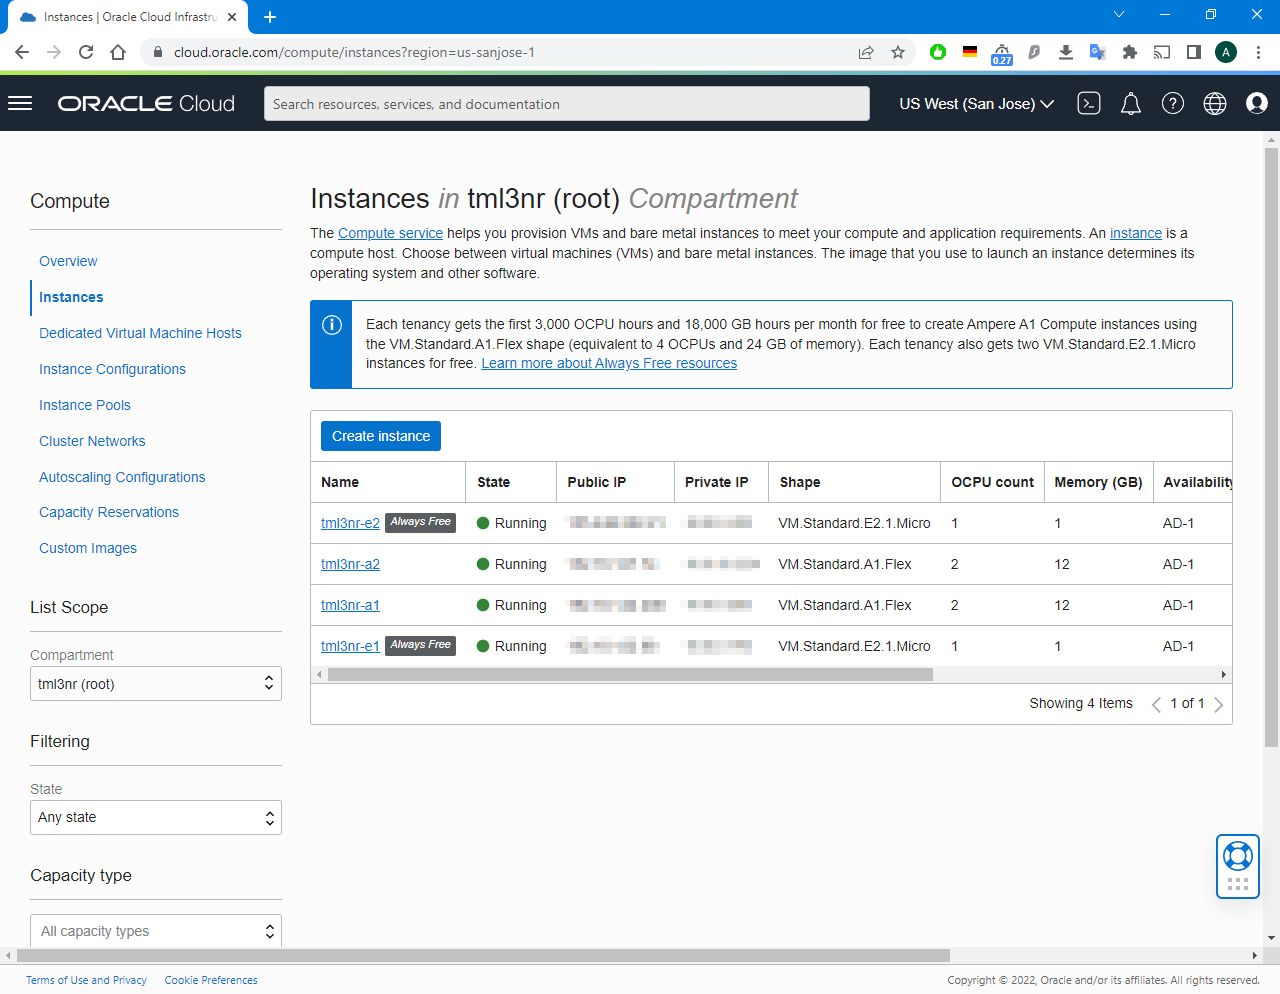This screenshot has width=1280, height=994.
Task: Open Dedicated Virtual Machine Hosts
Action: pyautogui.click(x=140, y=333)
